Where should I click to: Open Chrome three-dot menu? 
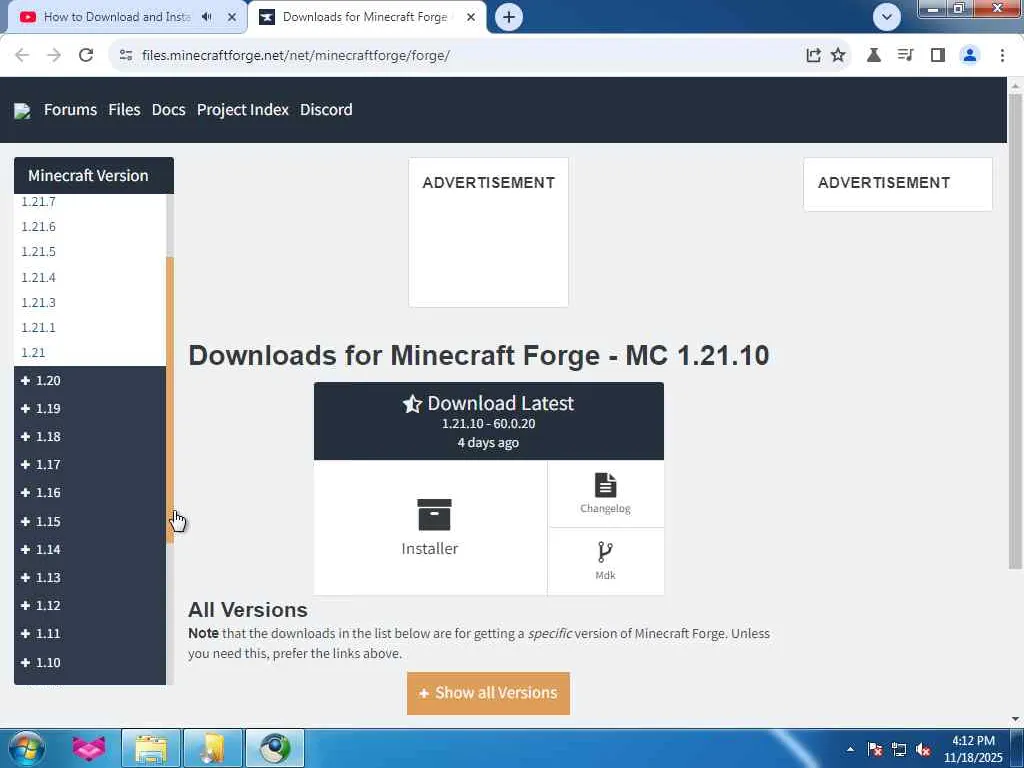(1002, 56)
